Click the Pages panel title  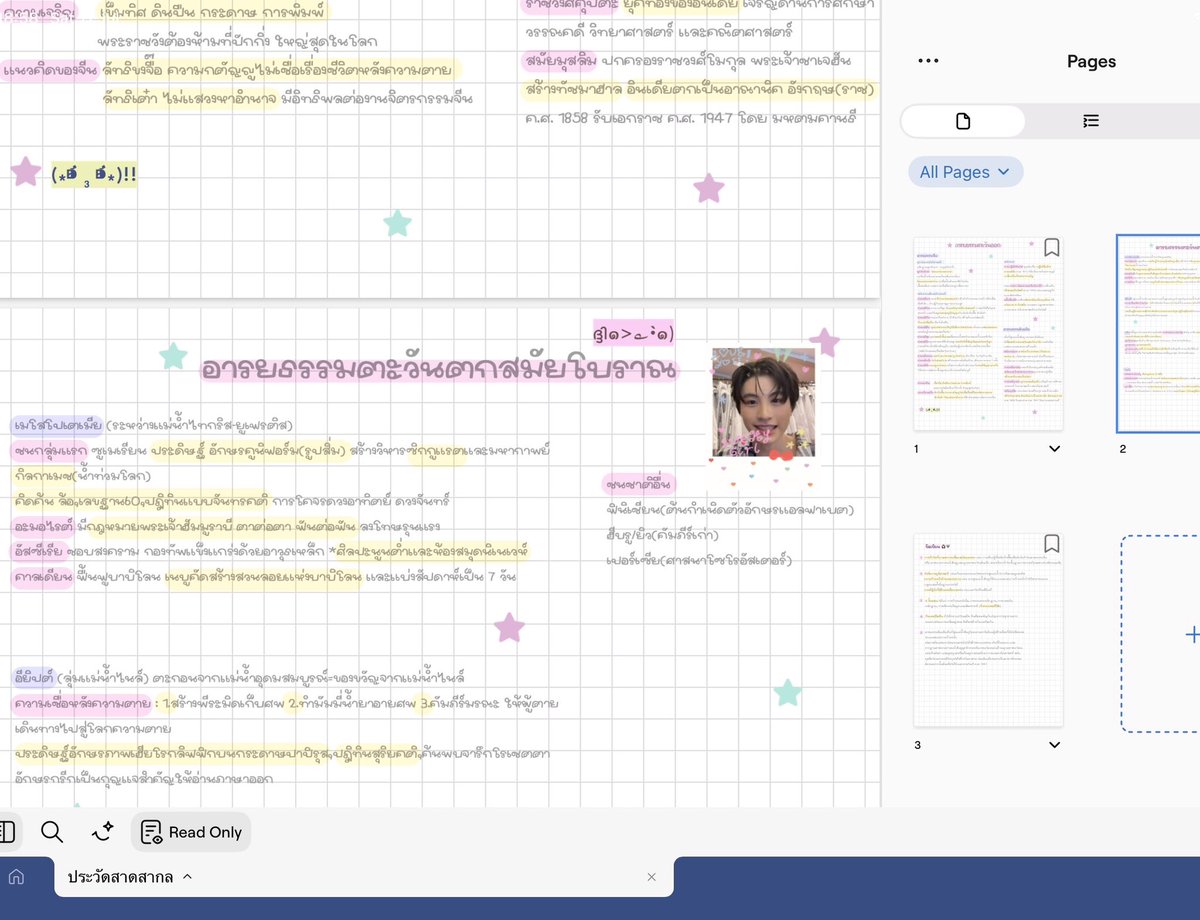[x=1091, y=61]
